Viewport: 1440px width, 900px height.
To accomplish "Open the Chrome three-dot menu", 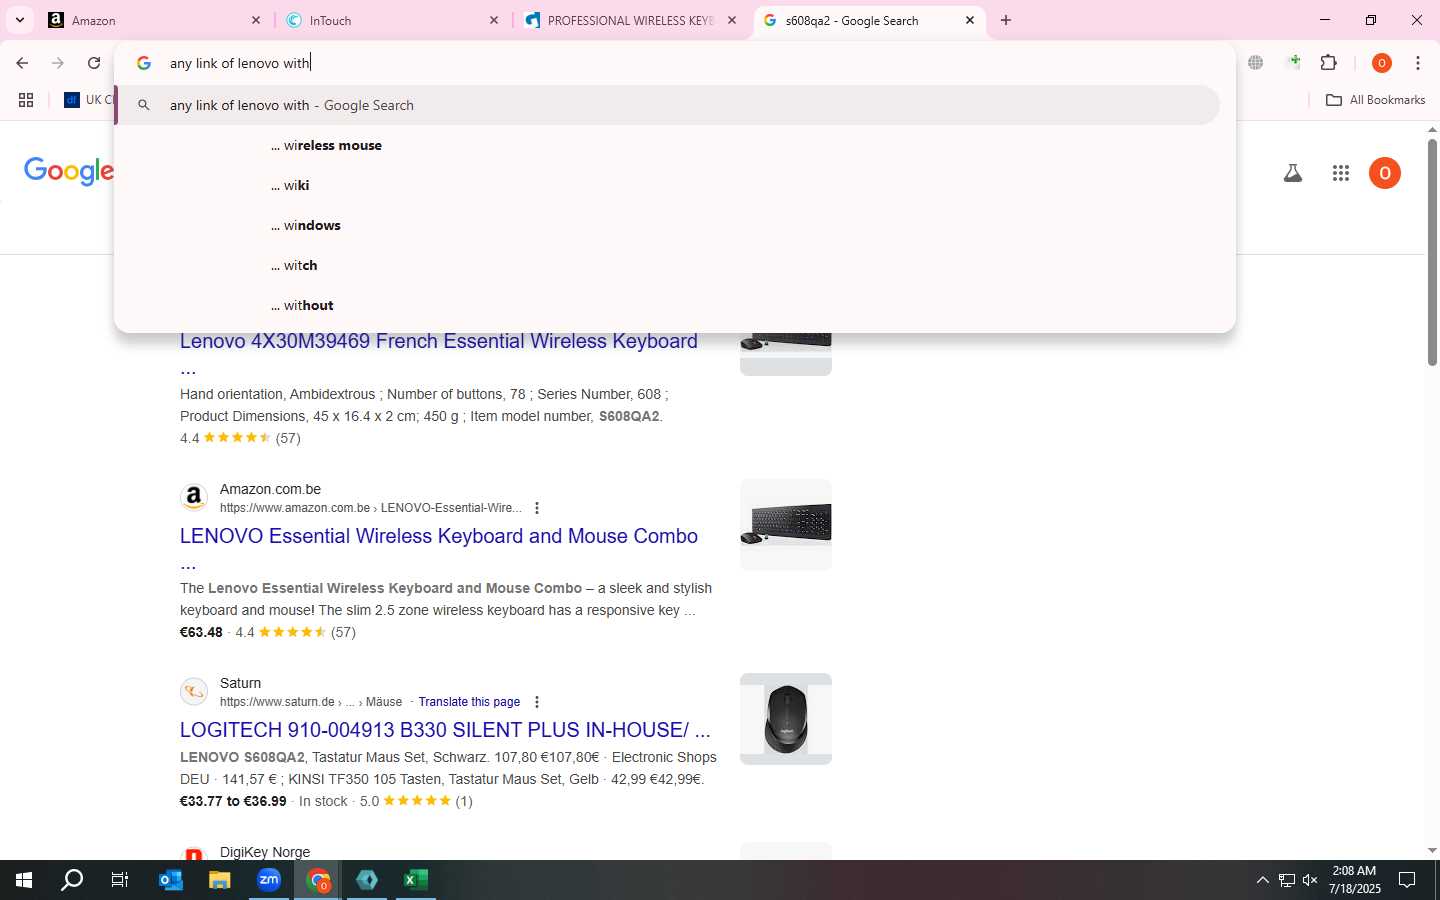I will tap(1417, 63).
